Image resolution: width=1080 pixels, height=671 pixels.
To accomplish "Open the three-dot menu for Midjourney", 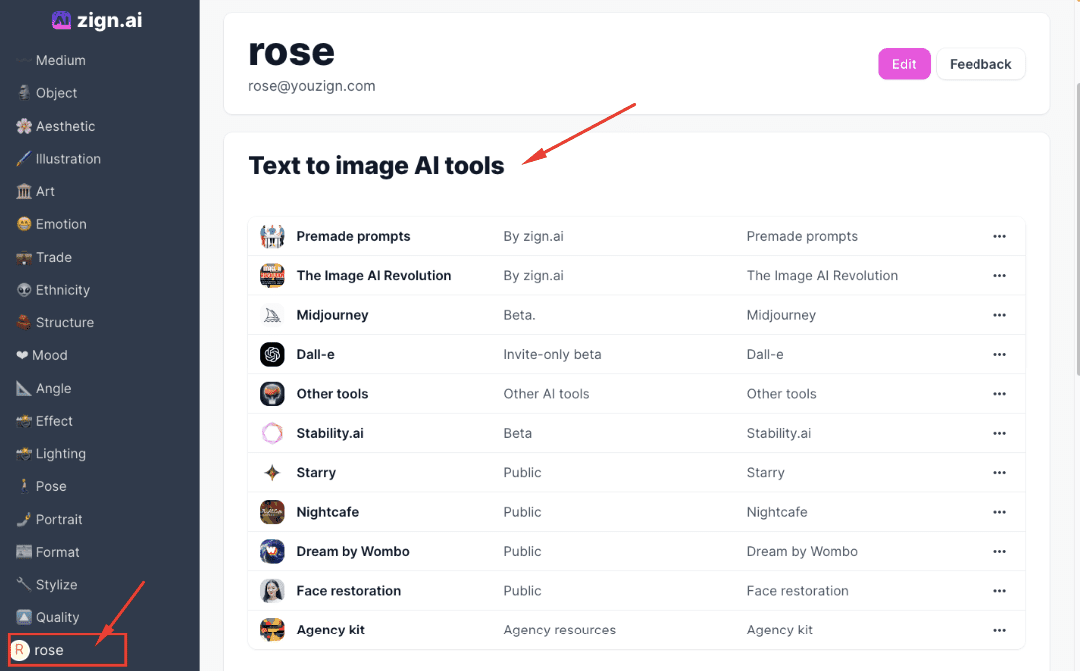I will [999, 315].
